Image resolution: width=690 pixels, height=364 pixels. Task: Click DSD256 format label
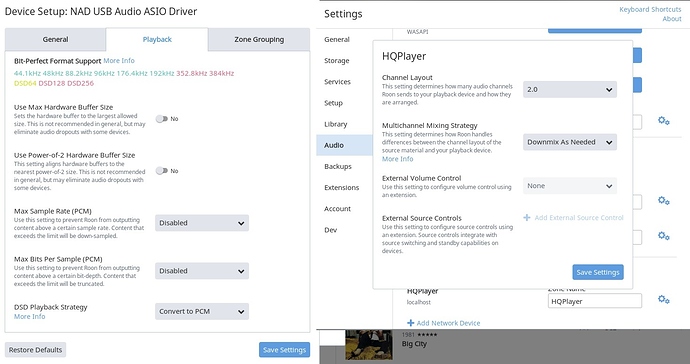click(x=81, y=83)
